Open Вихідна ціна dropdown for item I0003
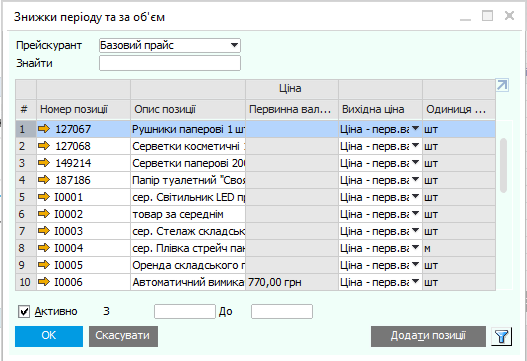This screenshot has width=527, height=361. pyautogui.click(x=415, y=230)
